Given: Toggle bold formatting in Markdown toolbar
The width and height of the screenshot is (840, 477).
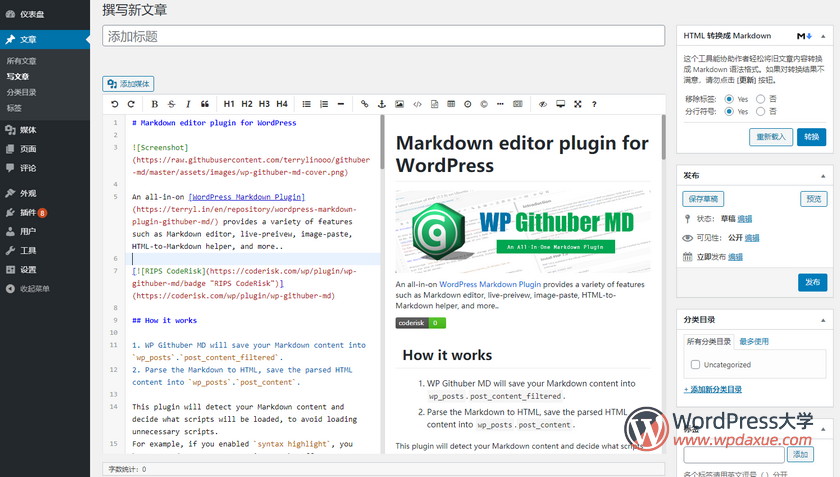Looking at the screenshot, I should click(x=154, y=104).
